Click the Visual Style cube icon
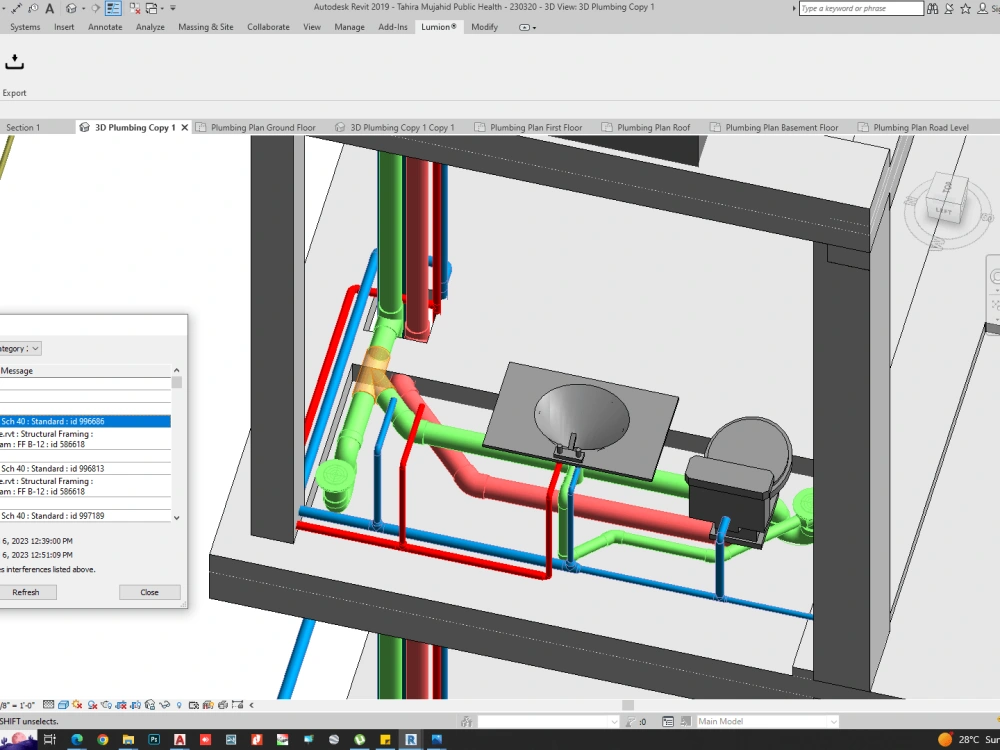Viewport: 1000px width, 750px height. click(63, 705)
